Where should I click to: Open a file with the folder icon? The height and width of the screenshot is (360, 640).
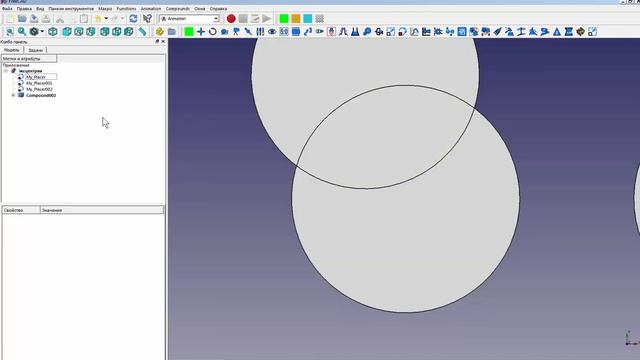(22, 19)
